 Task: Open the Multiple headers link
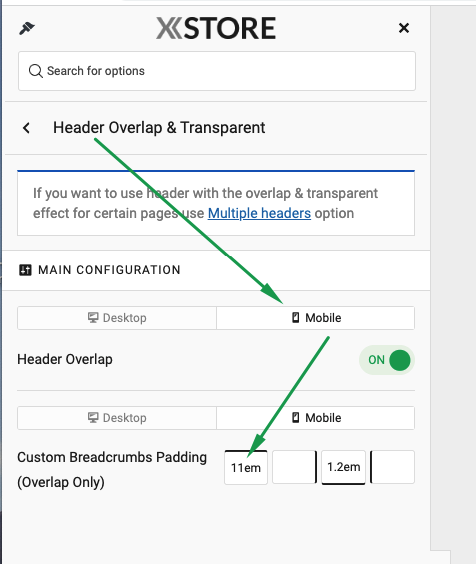tap(259, 213)
